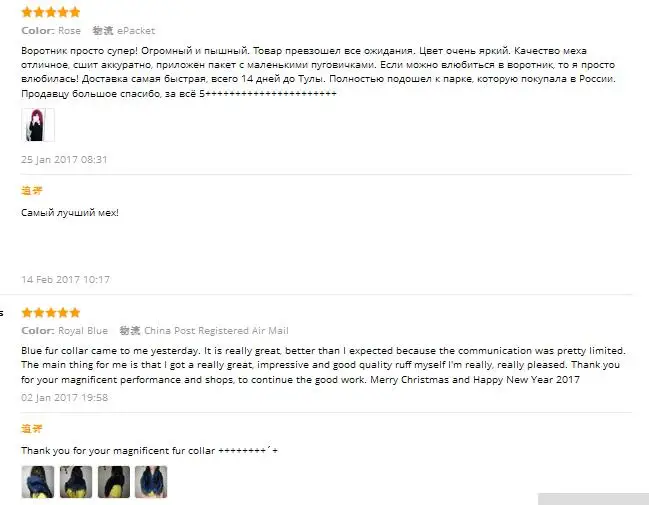Click orange additional-feedback label above Thank you comment
The width and height of the screenshot is (649, 505).
tap(31, 428)
